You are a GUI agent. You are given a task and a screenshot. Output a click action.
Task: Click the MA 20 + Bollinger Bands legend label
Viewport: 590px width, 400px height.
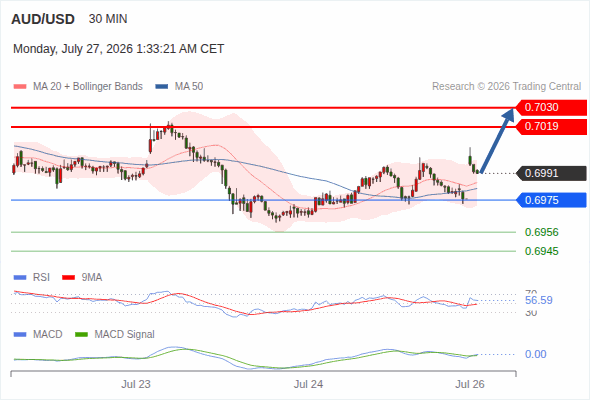click(x=88, y=87)
